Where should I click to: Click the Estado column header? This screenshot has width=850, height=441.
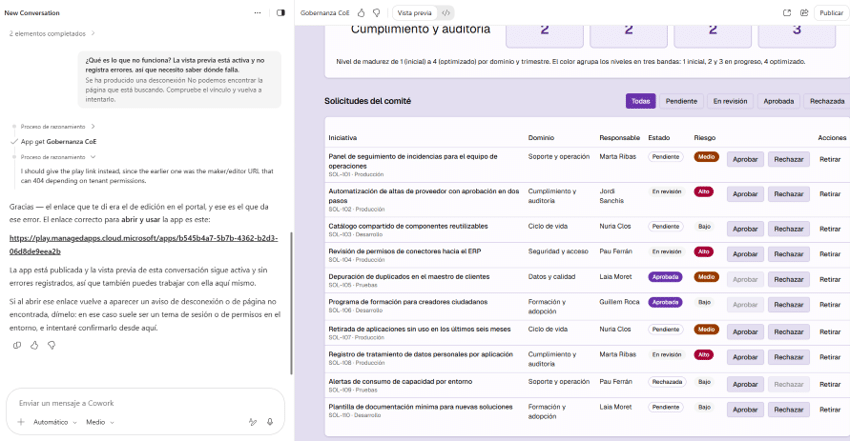click(659, 138)
